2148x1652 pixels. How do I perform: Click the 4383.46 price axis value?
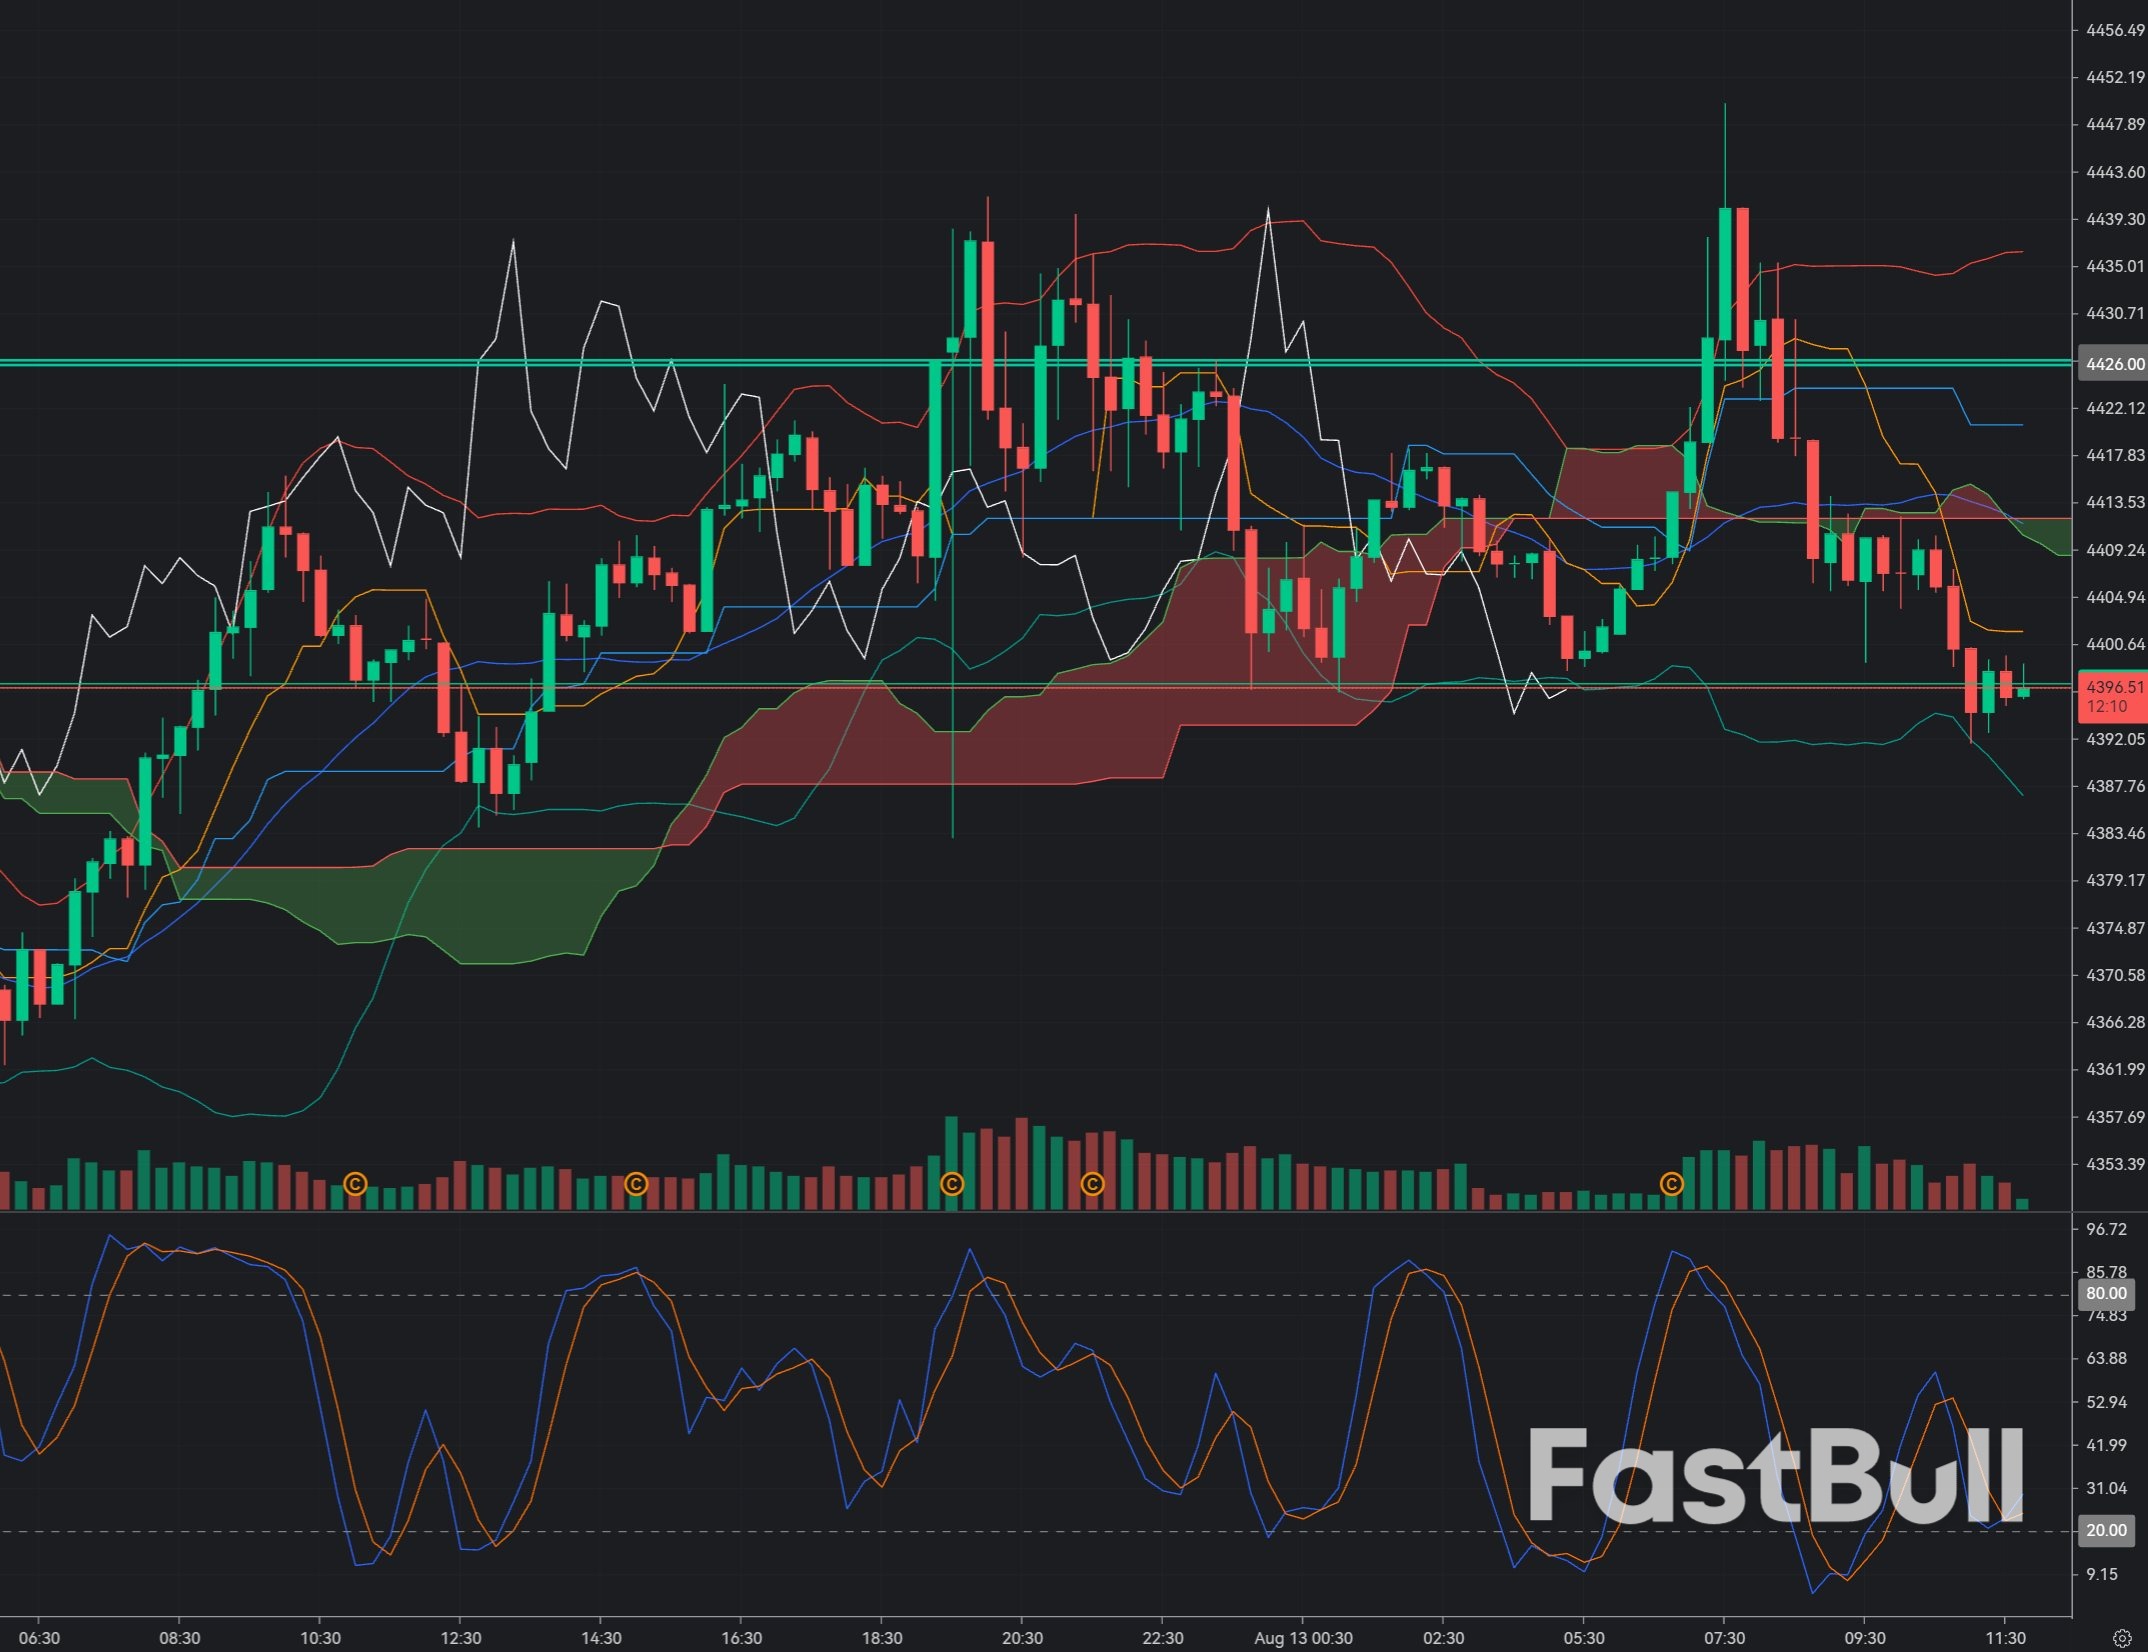[2115, 833]
